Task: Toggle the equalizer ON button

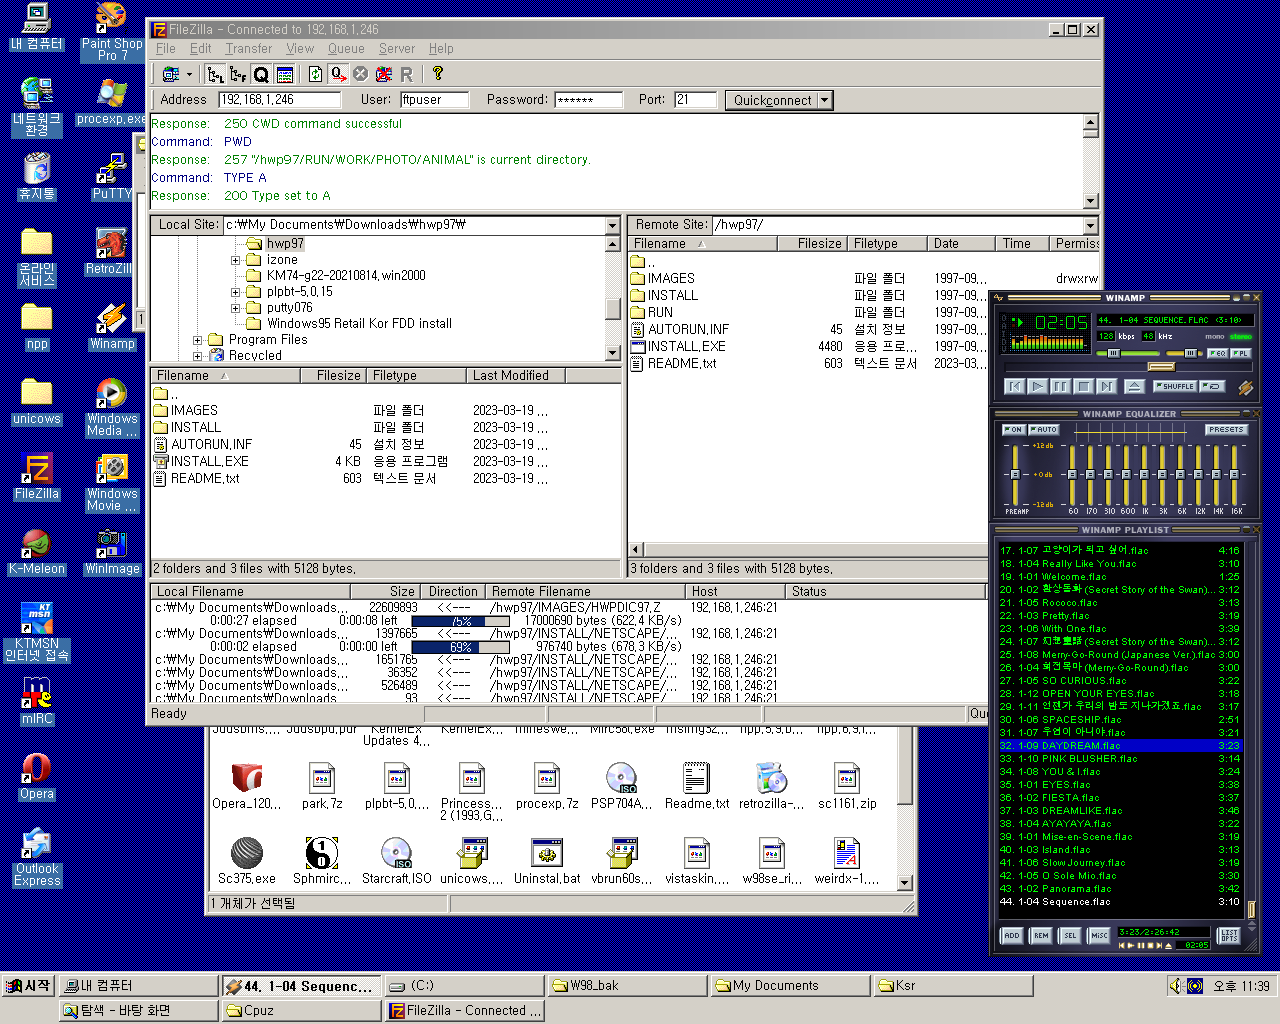Action: point(1013,430)
